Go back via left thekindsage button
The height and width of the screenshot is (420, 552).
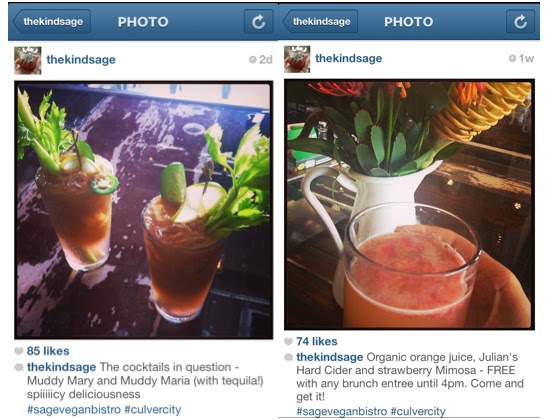52,21
